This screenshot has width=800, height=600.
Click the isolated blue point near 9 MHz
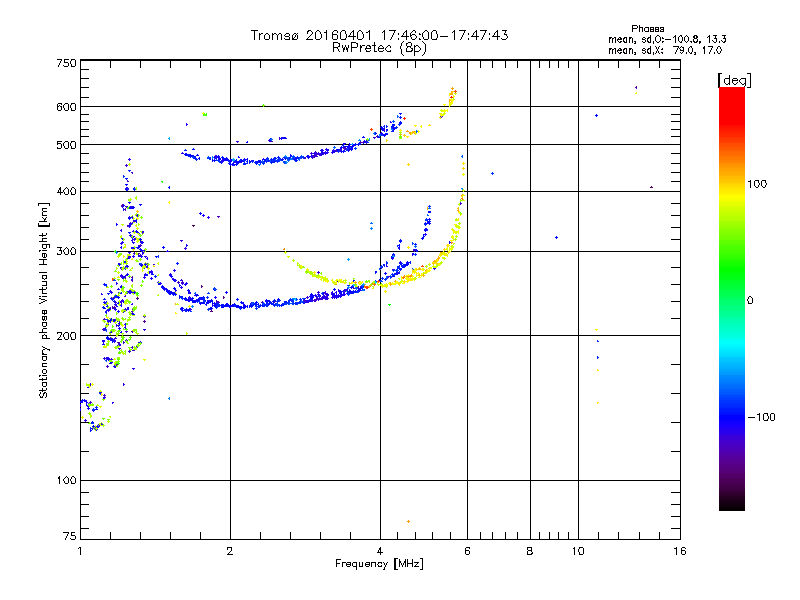point(556,237)
